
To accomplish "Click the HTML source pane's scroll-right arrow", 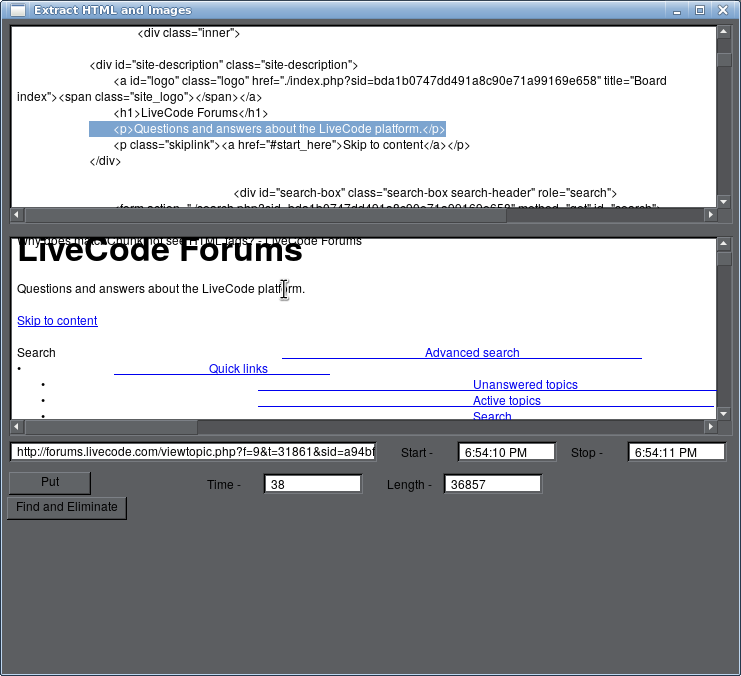I will (710, 214).
